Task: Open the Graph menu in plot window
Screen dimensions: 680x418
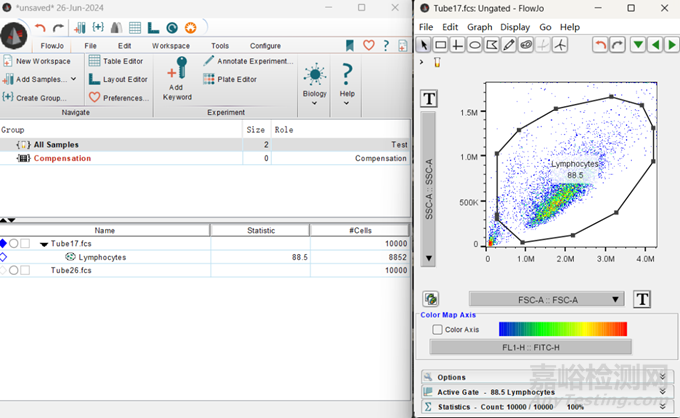Action: 480,27
